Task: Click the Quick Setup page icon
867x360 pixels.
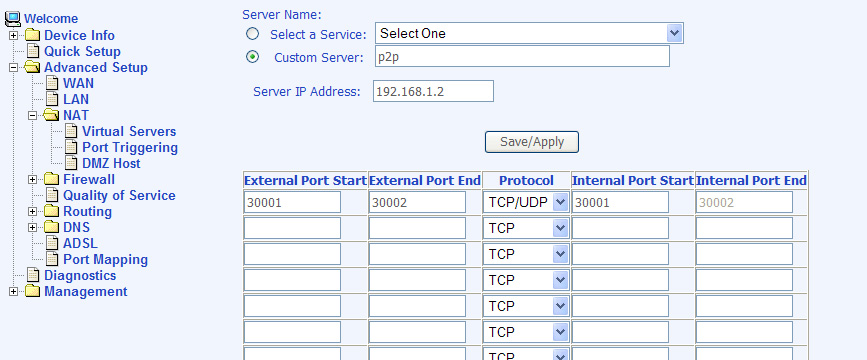Action: pos(34,51)
